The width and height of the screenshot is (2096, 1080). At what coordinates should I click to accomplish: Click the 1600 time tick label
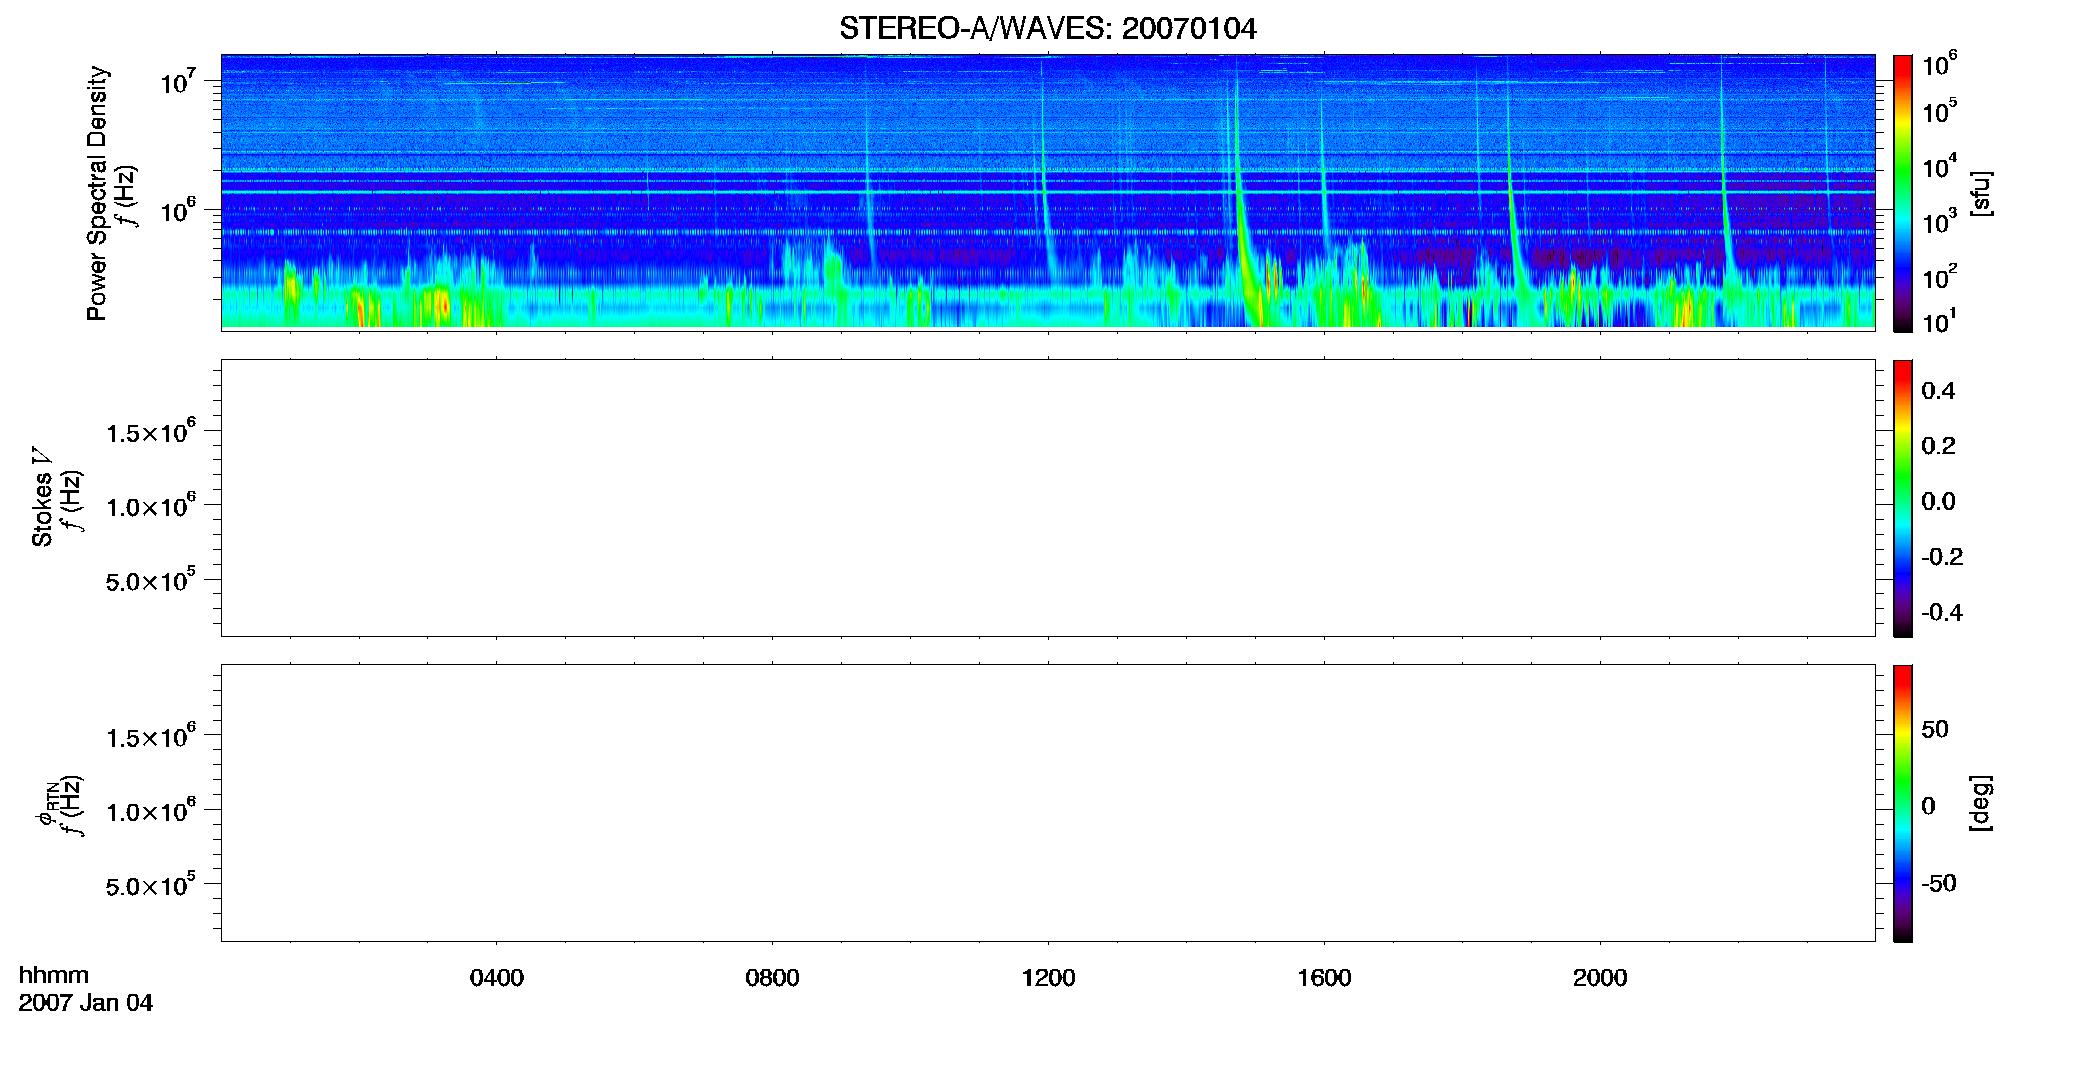[x=1324, y=978]
